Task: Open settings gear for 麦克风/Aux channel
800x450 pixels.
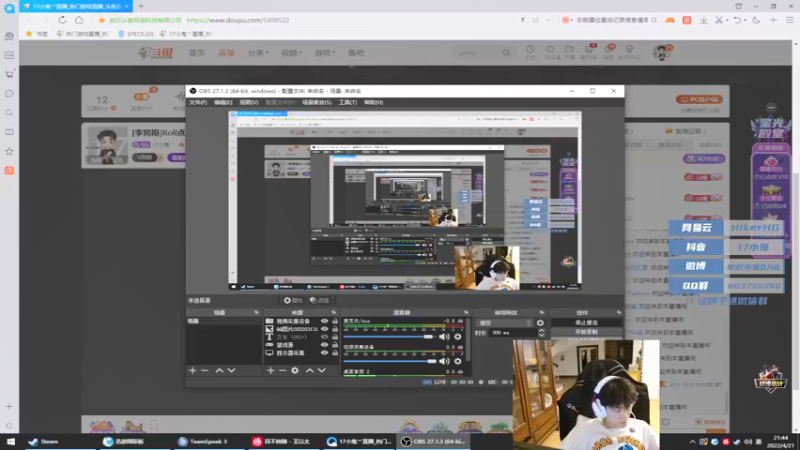Action: pos(458,336)
